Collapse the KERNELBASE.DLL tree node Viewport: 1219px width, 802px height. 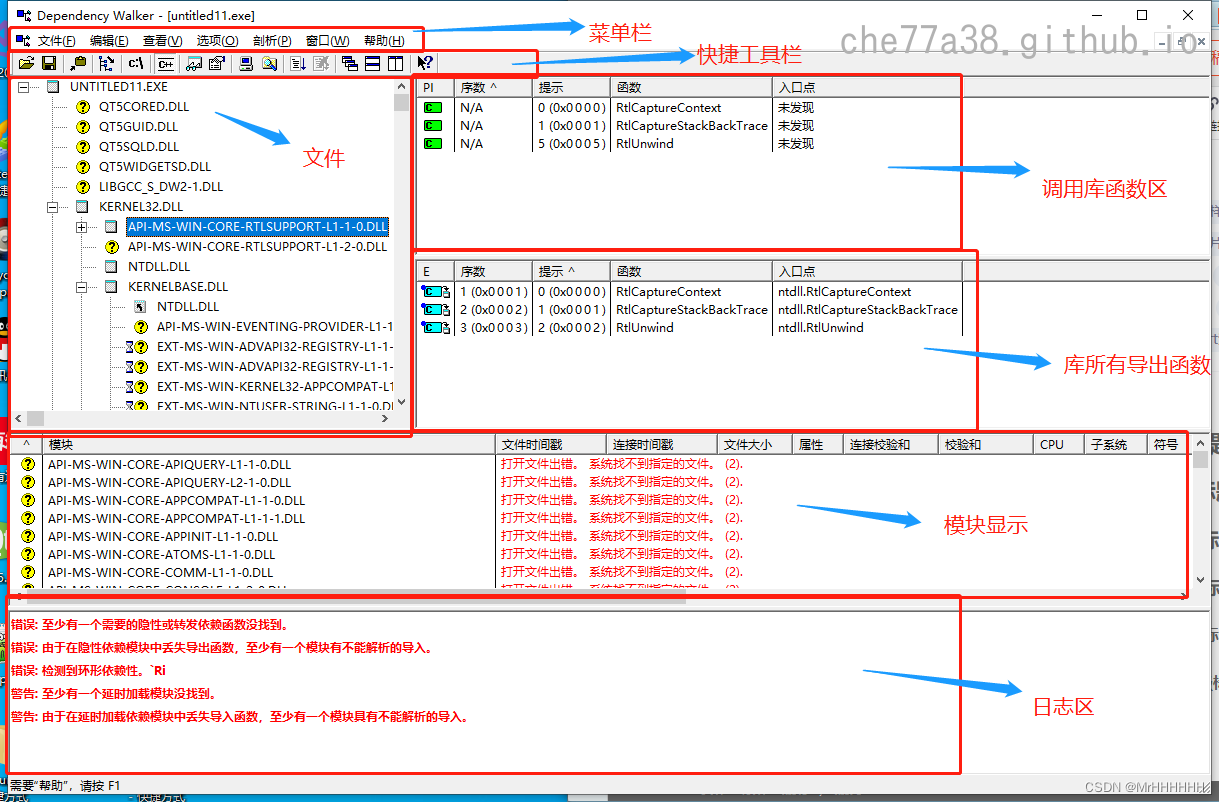tap(81, 287)
